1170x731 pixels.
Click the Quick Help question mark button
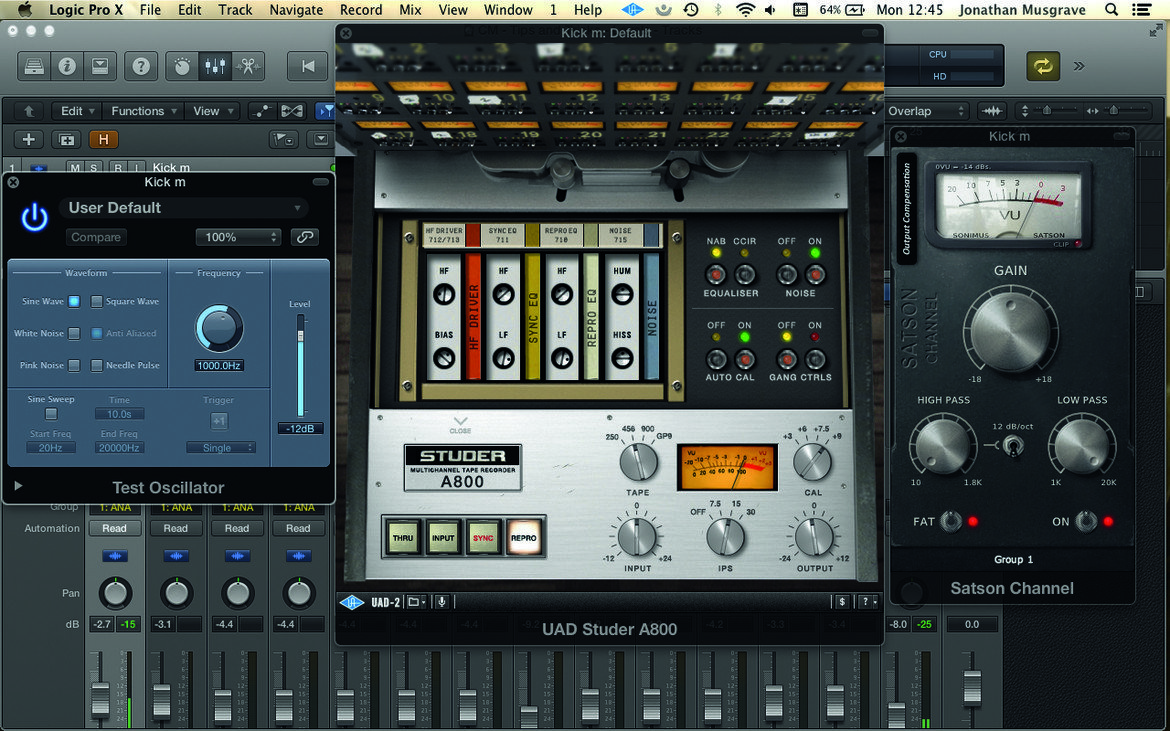pyautogui.click(x=141, y=66)
